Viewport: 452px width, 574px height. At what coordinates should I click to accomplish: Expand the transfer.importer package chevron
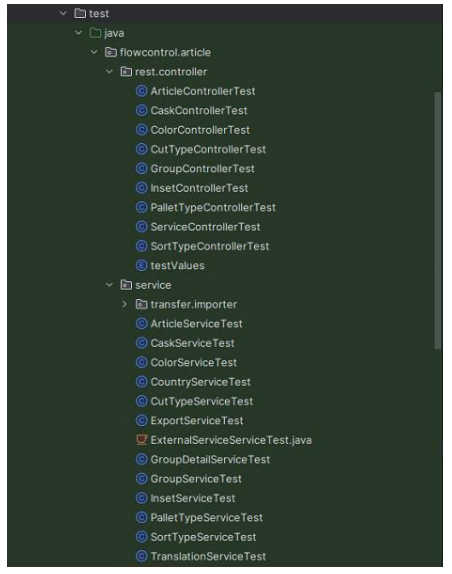124,304
